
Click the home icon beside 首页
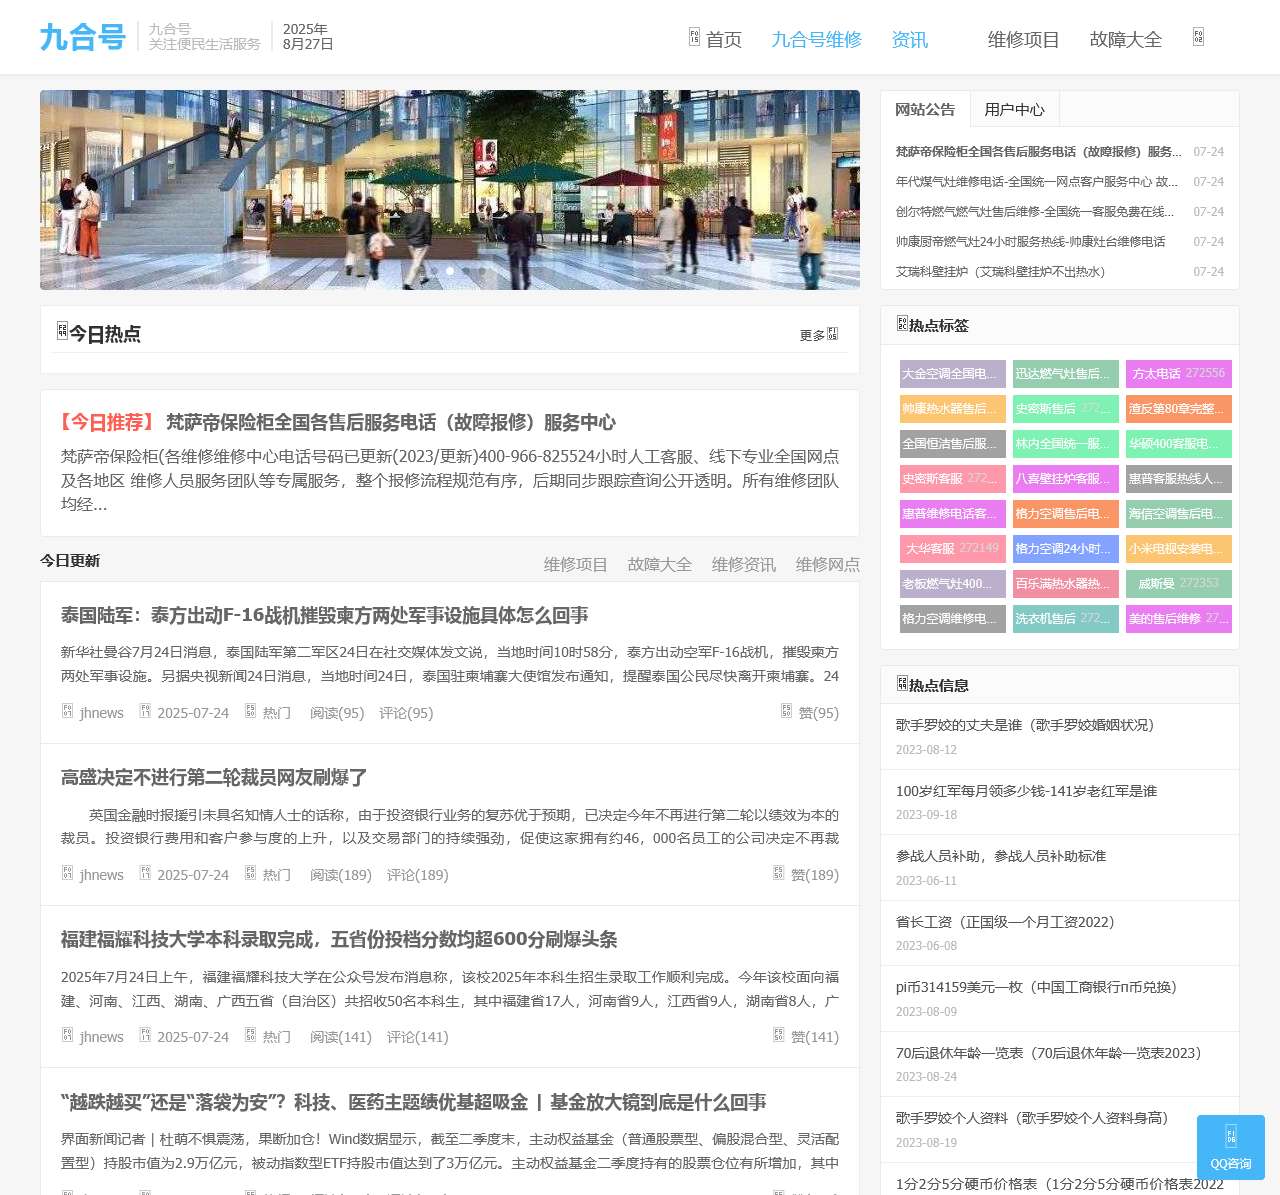(x=694, y=38)
